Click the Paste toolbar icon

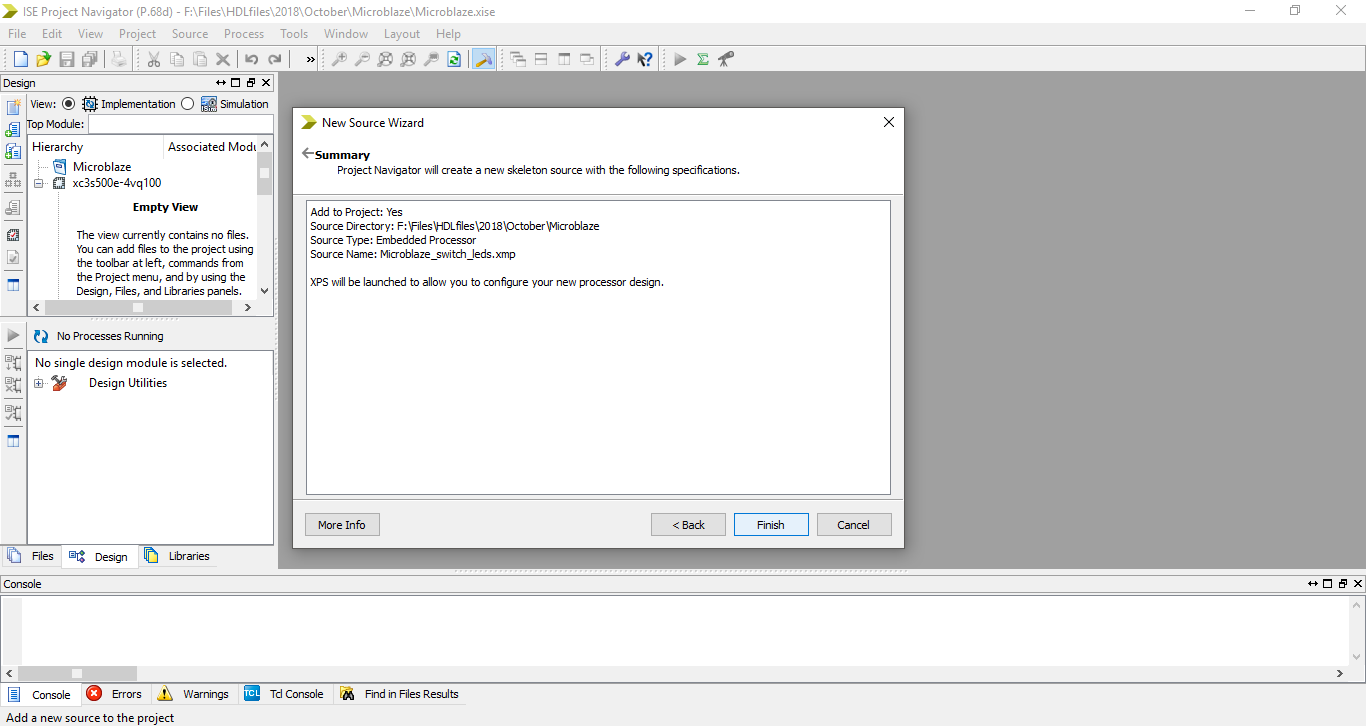(x=200, y=59)
